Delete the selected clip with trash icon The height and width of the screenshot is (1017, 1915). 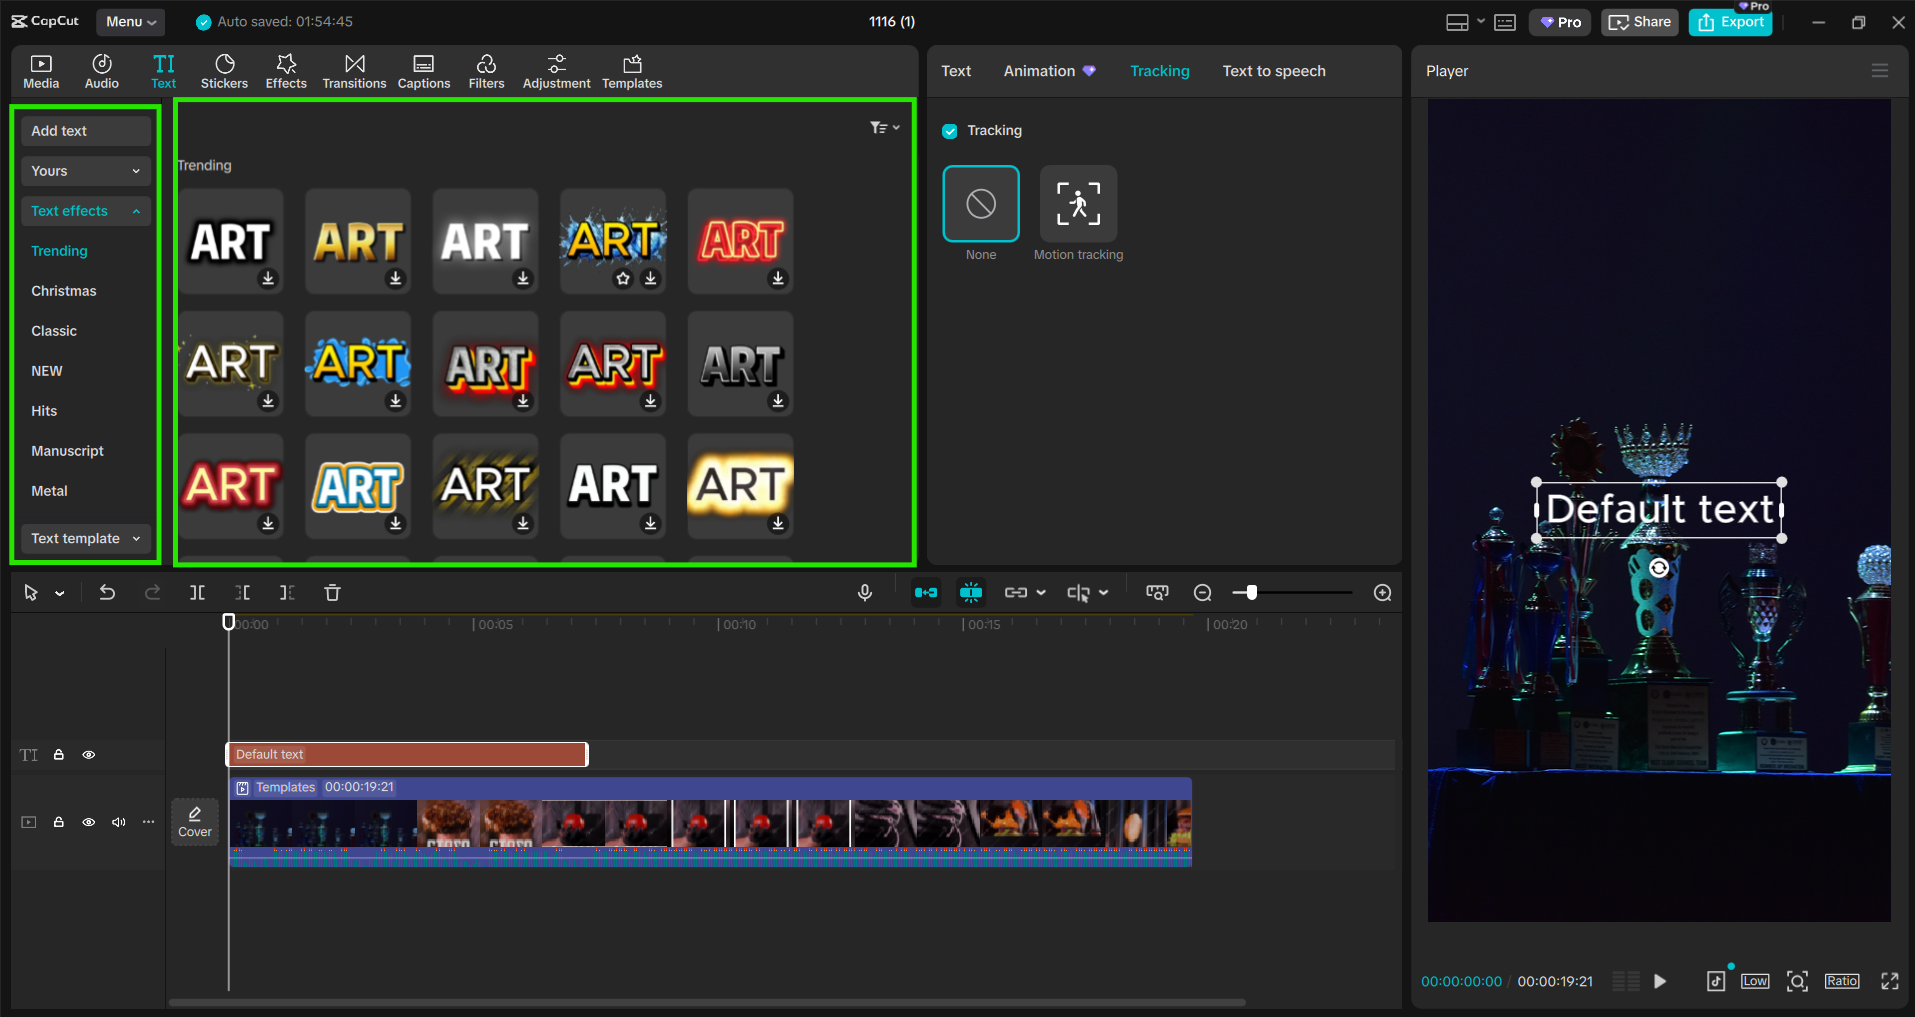(333, 593)
